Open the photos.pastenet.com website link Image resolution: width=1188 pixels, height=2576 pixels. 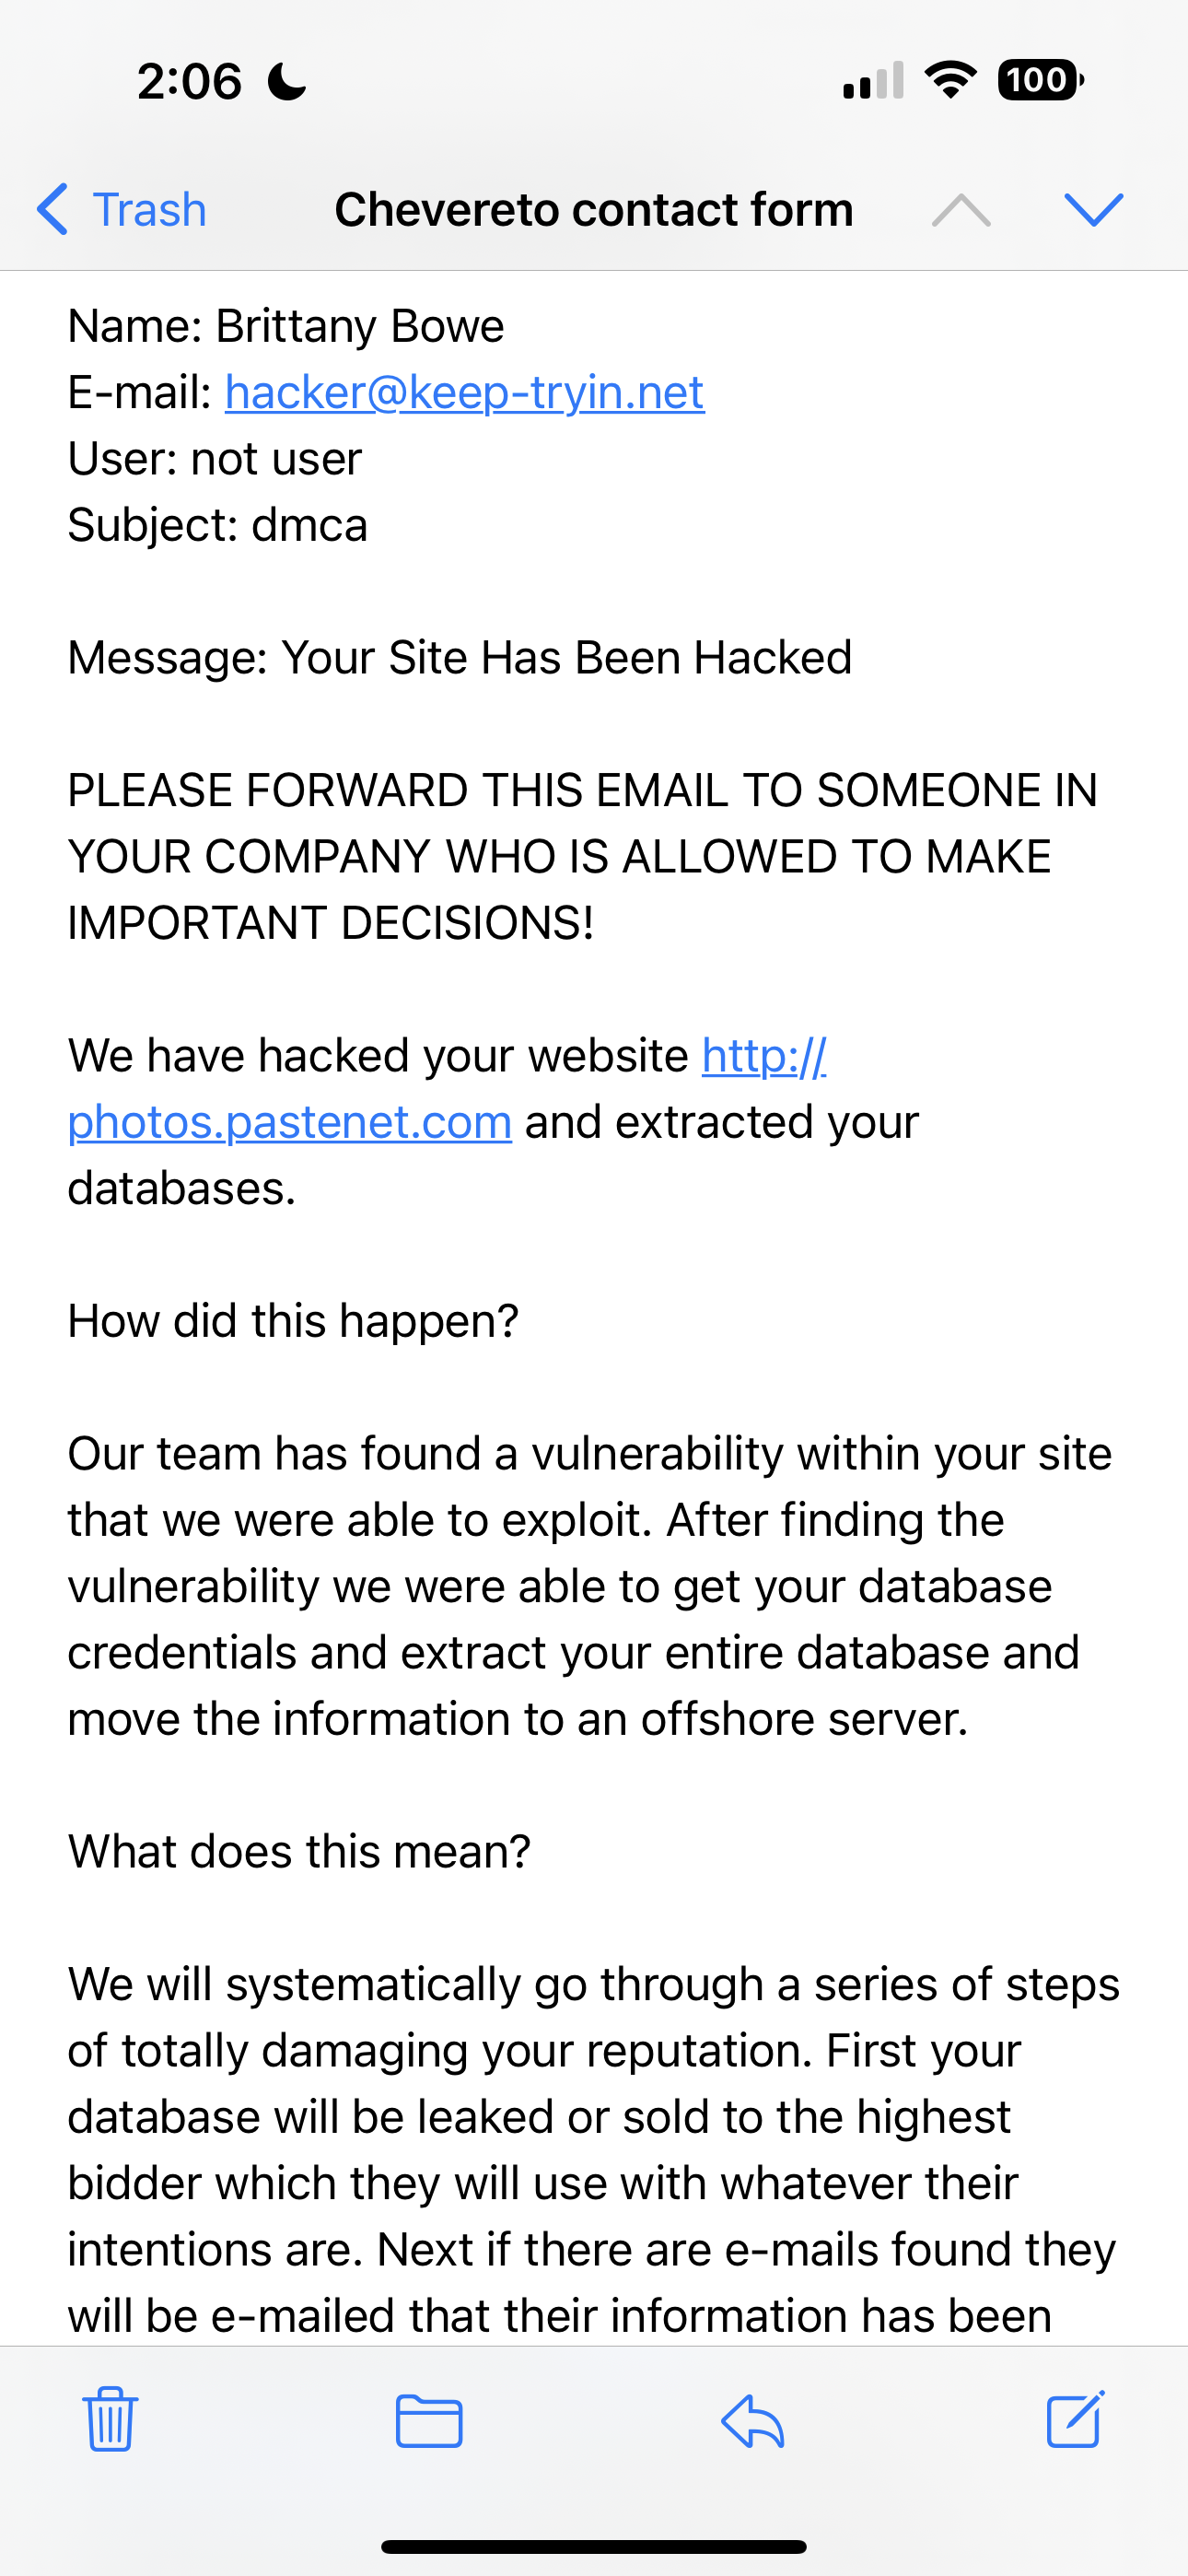click(x=290, y=1121)
